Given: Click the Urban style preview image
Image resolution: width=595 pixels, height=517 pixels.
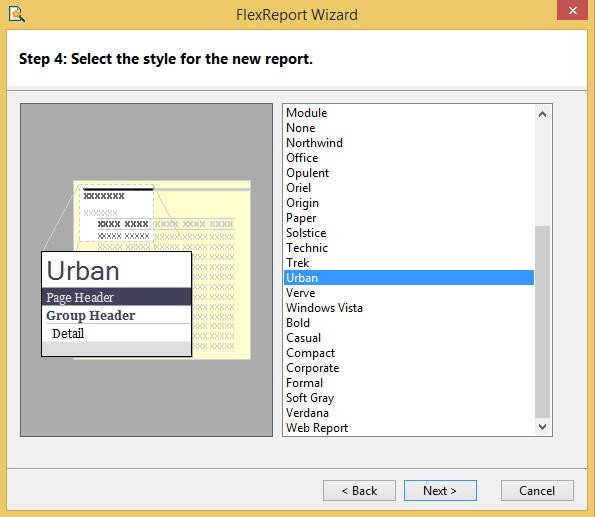Looking at the screenshot, I should pyautogui.click(x=146, y=270).
